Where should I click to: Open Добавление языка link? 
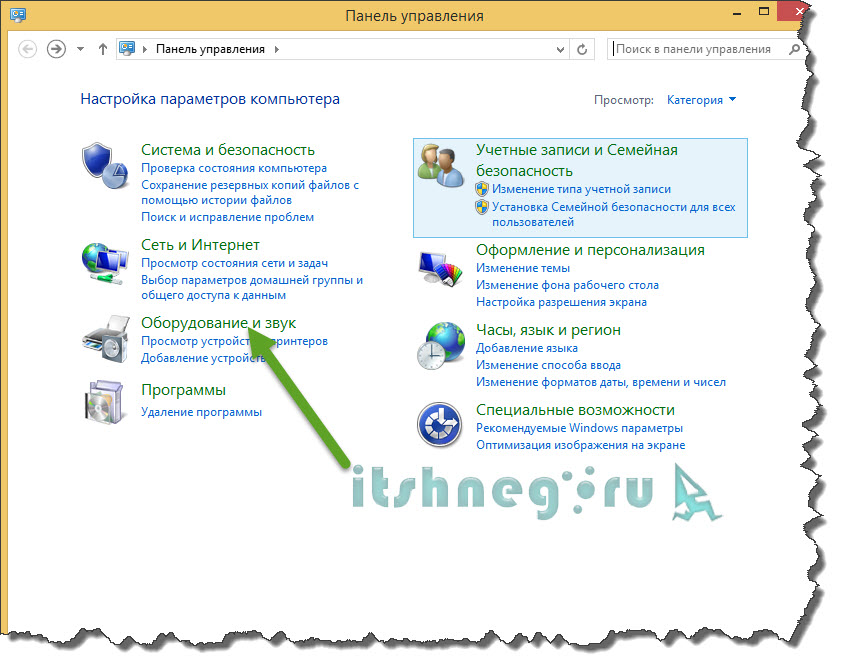tap(527, 348)
